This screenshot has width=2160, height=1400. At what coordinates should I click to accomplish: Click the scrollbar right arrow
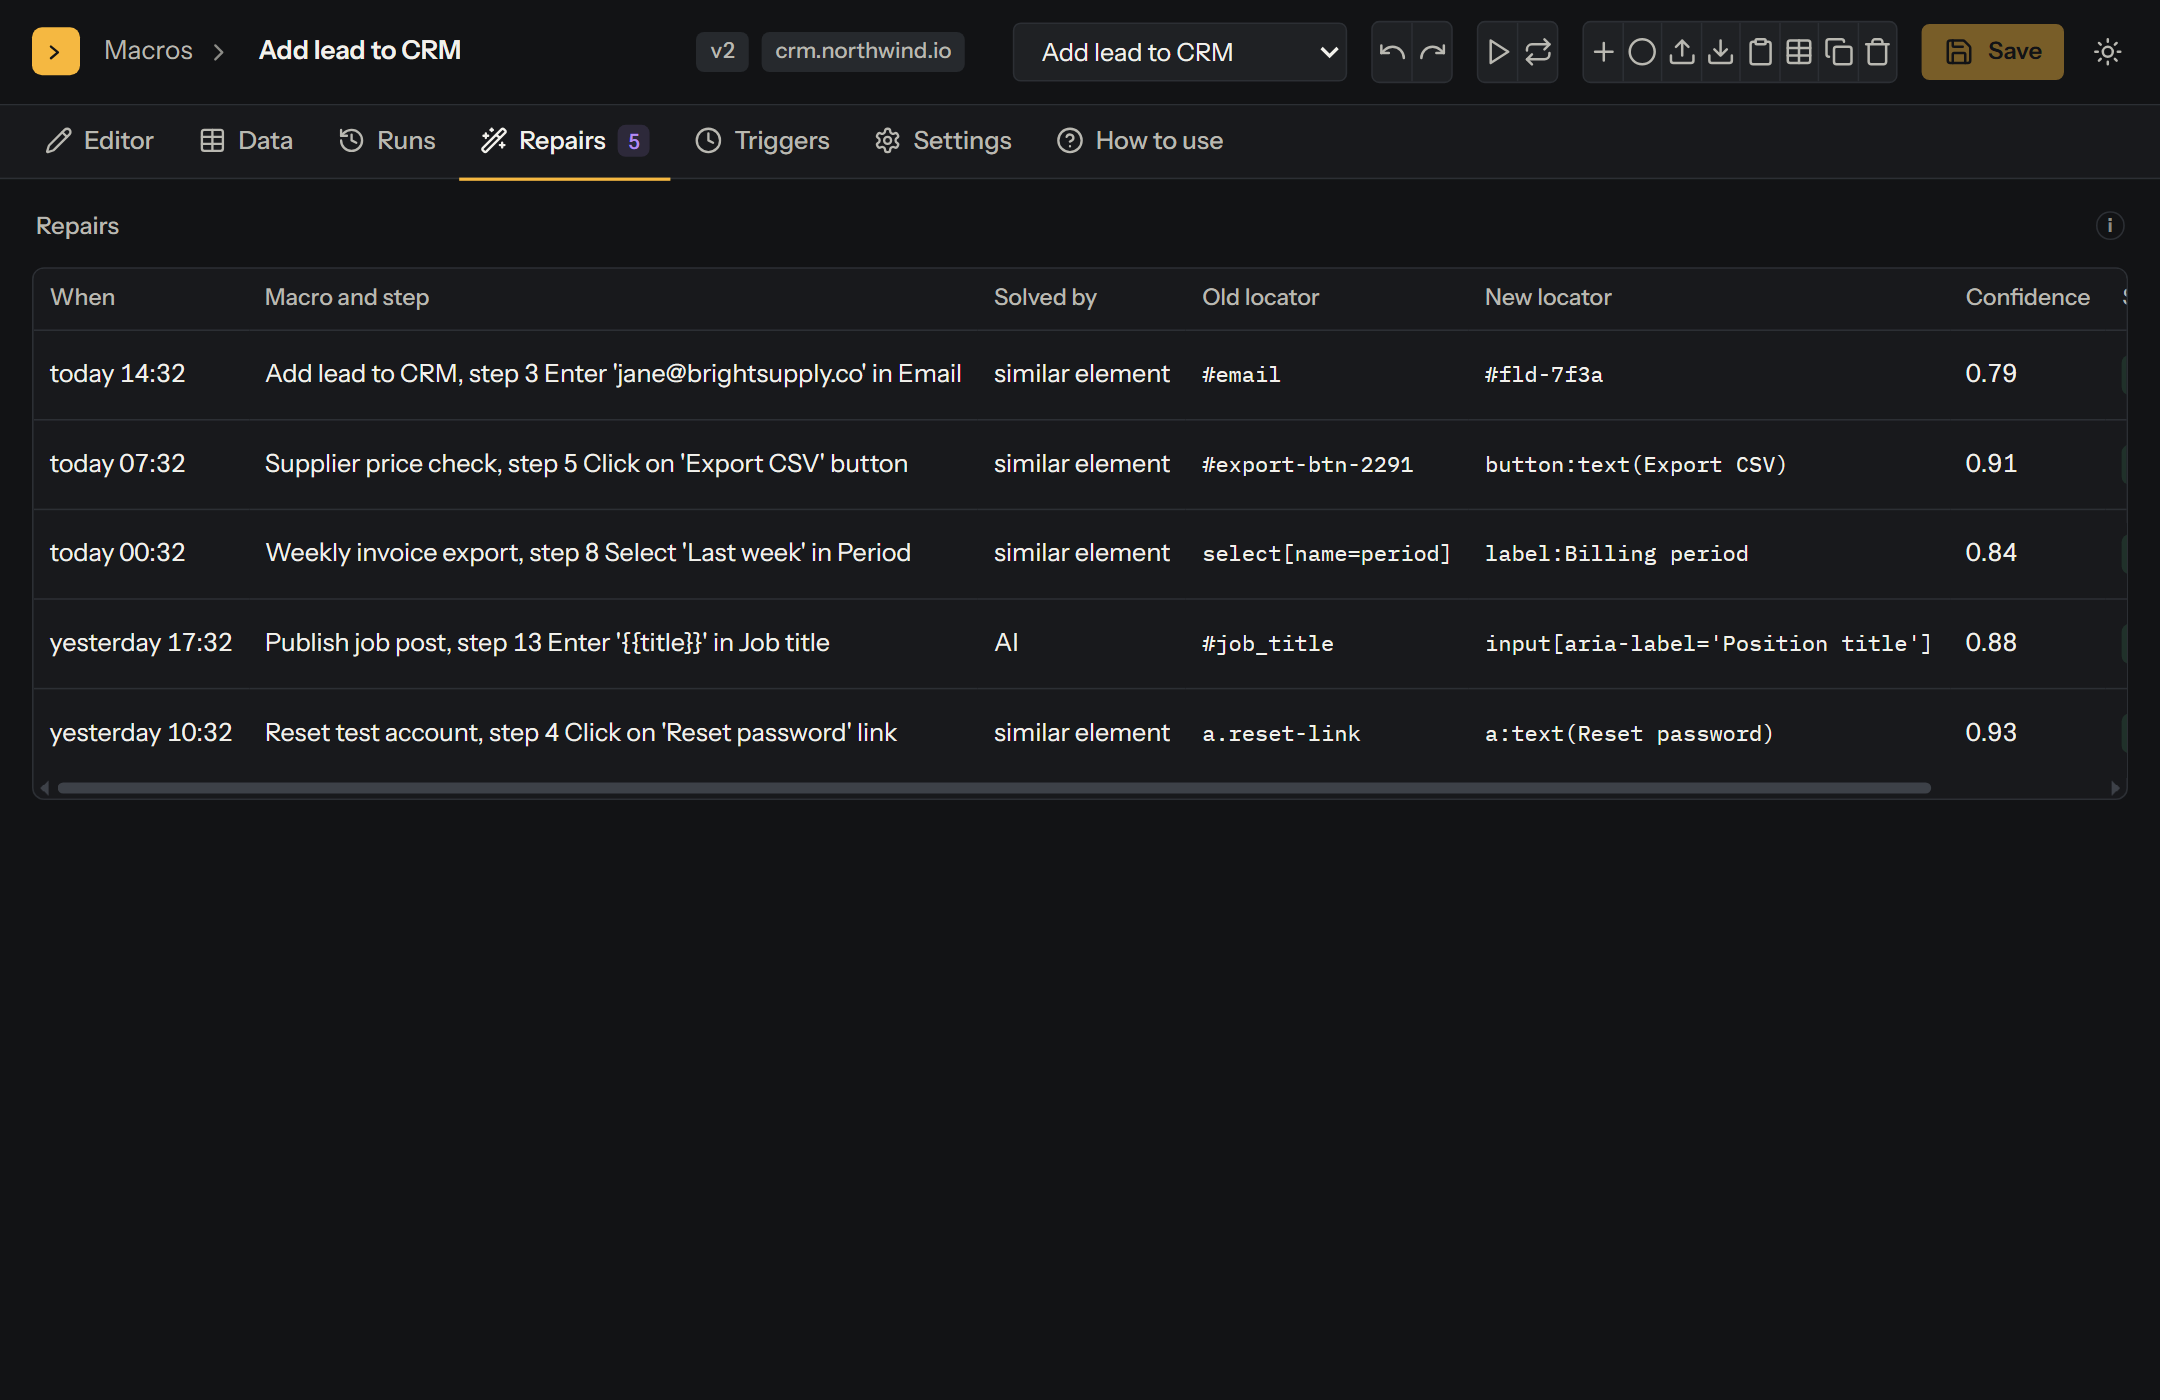point(2115,788)
